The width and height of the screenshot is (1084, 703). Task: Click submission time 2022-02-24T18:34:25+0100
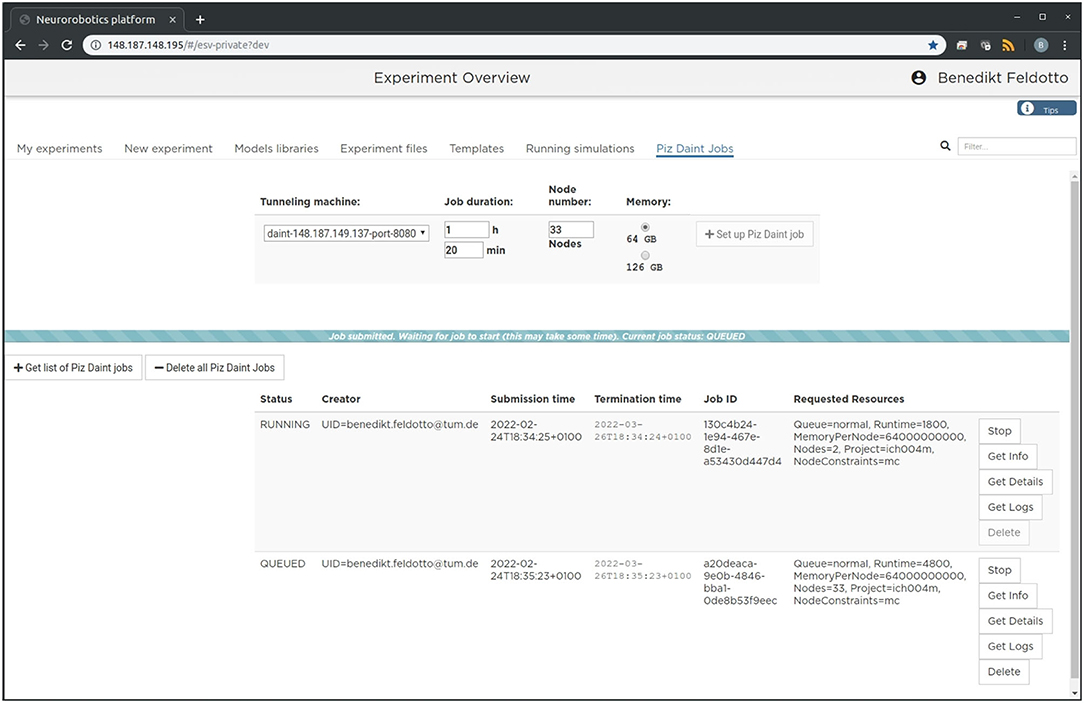coord(536,431)
